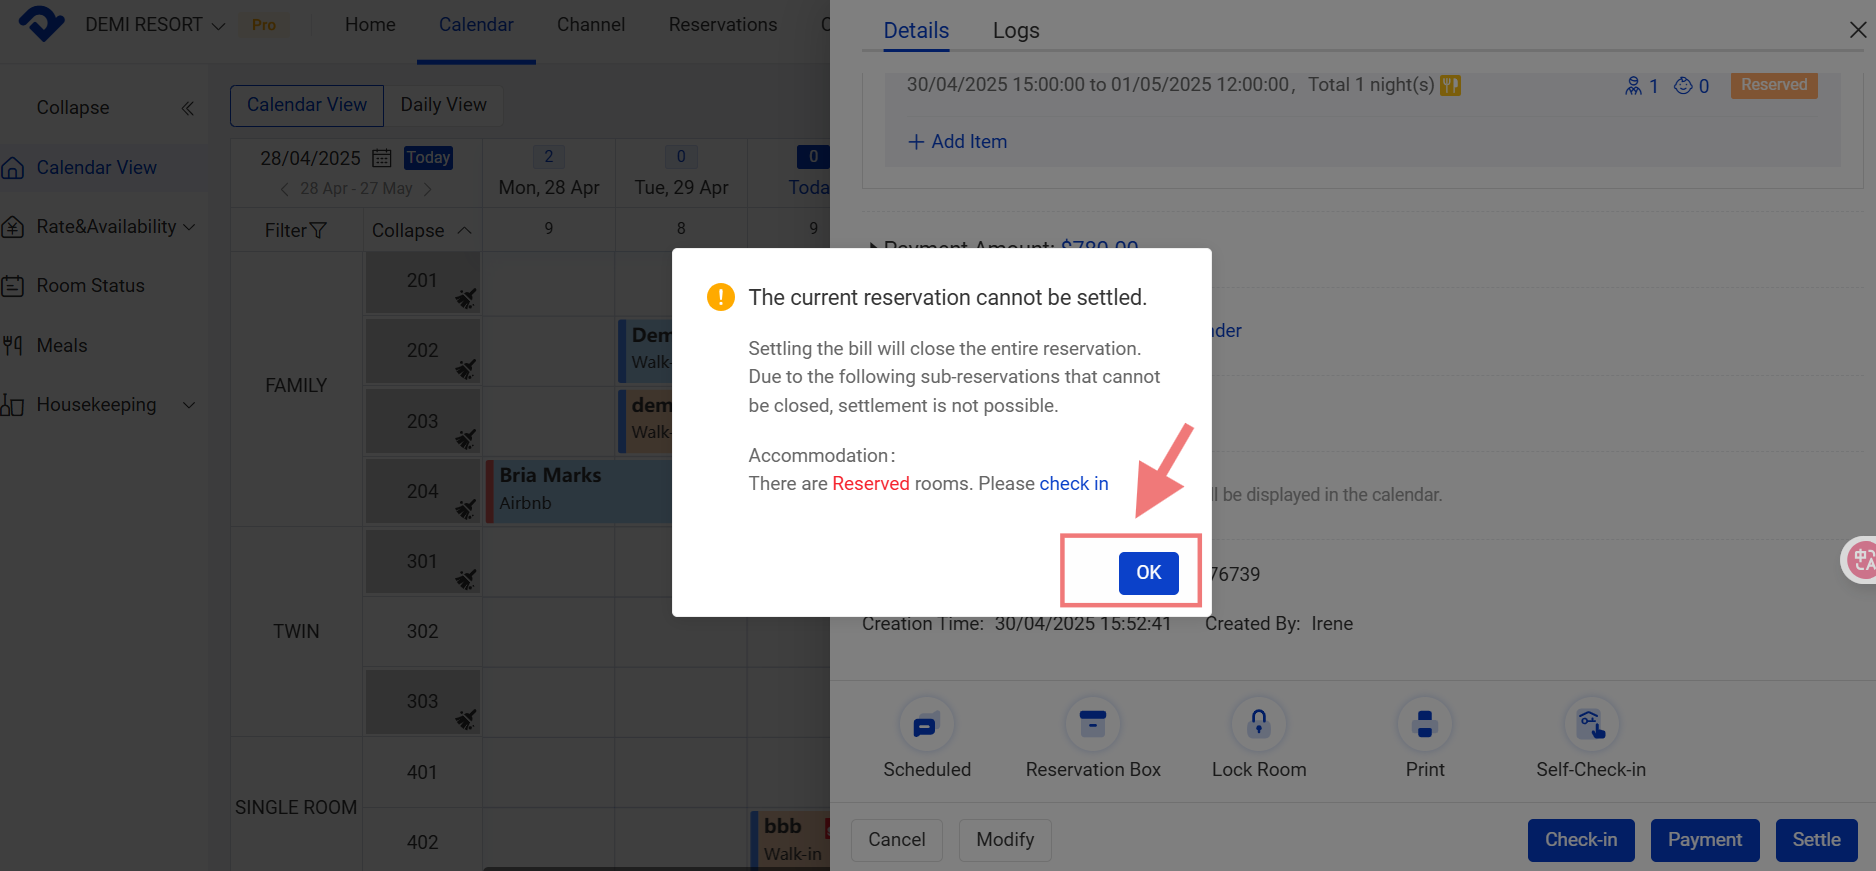Viewport: 1876px width, 871px height.
Task: Click the Scheduled icon
Action: 926,725
